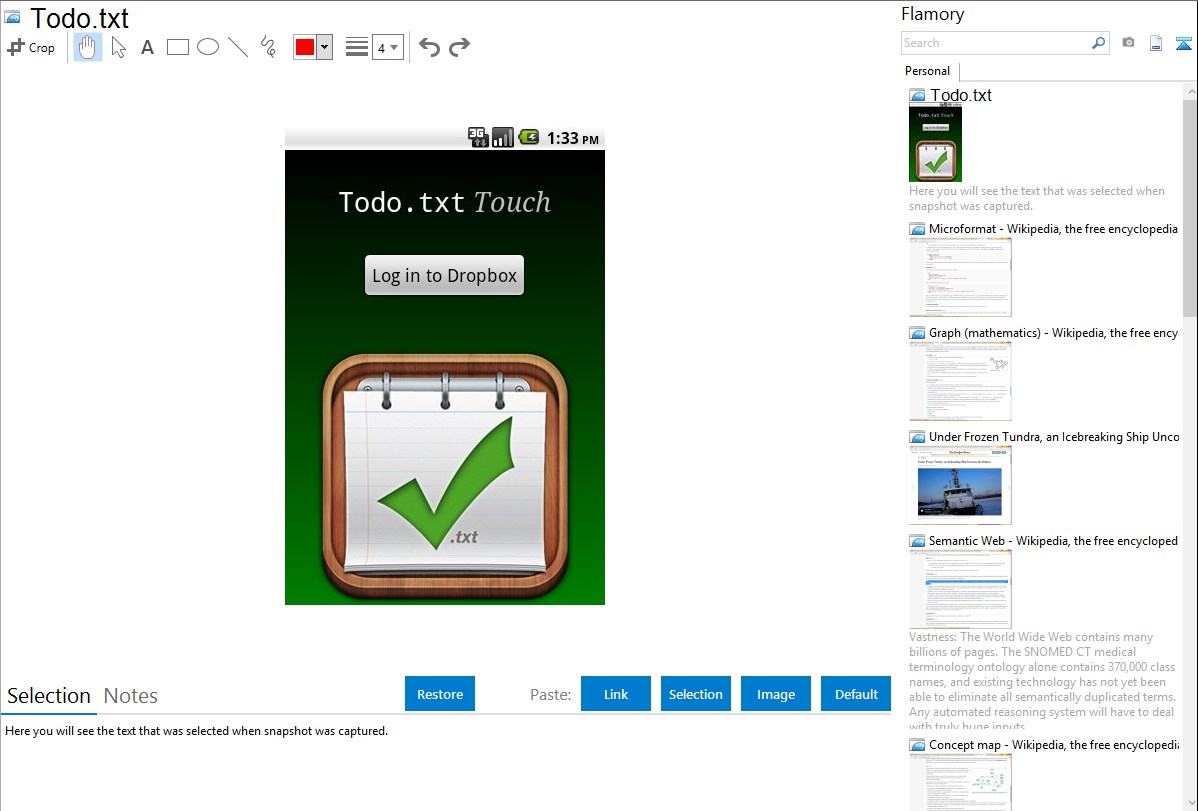Click the new page document icon
The image size is (1198, 811).
[x=1156, y=43]
